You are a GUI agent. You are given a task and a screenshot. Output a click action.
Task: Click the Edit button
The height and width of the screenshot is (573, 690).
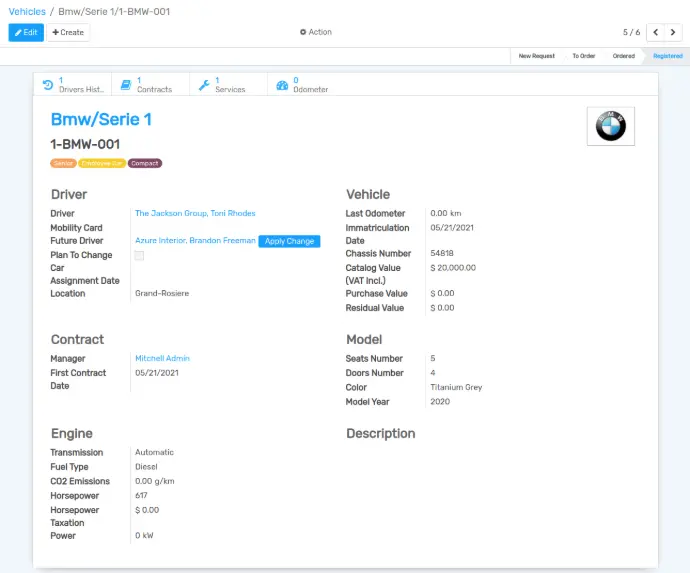coord(26,32)
